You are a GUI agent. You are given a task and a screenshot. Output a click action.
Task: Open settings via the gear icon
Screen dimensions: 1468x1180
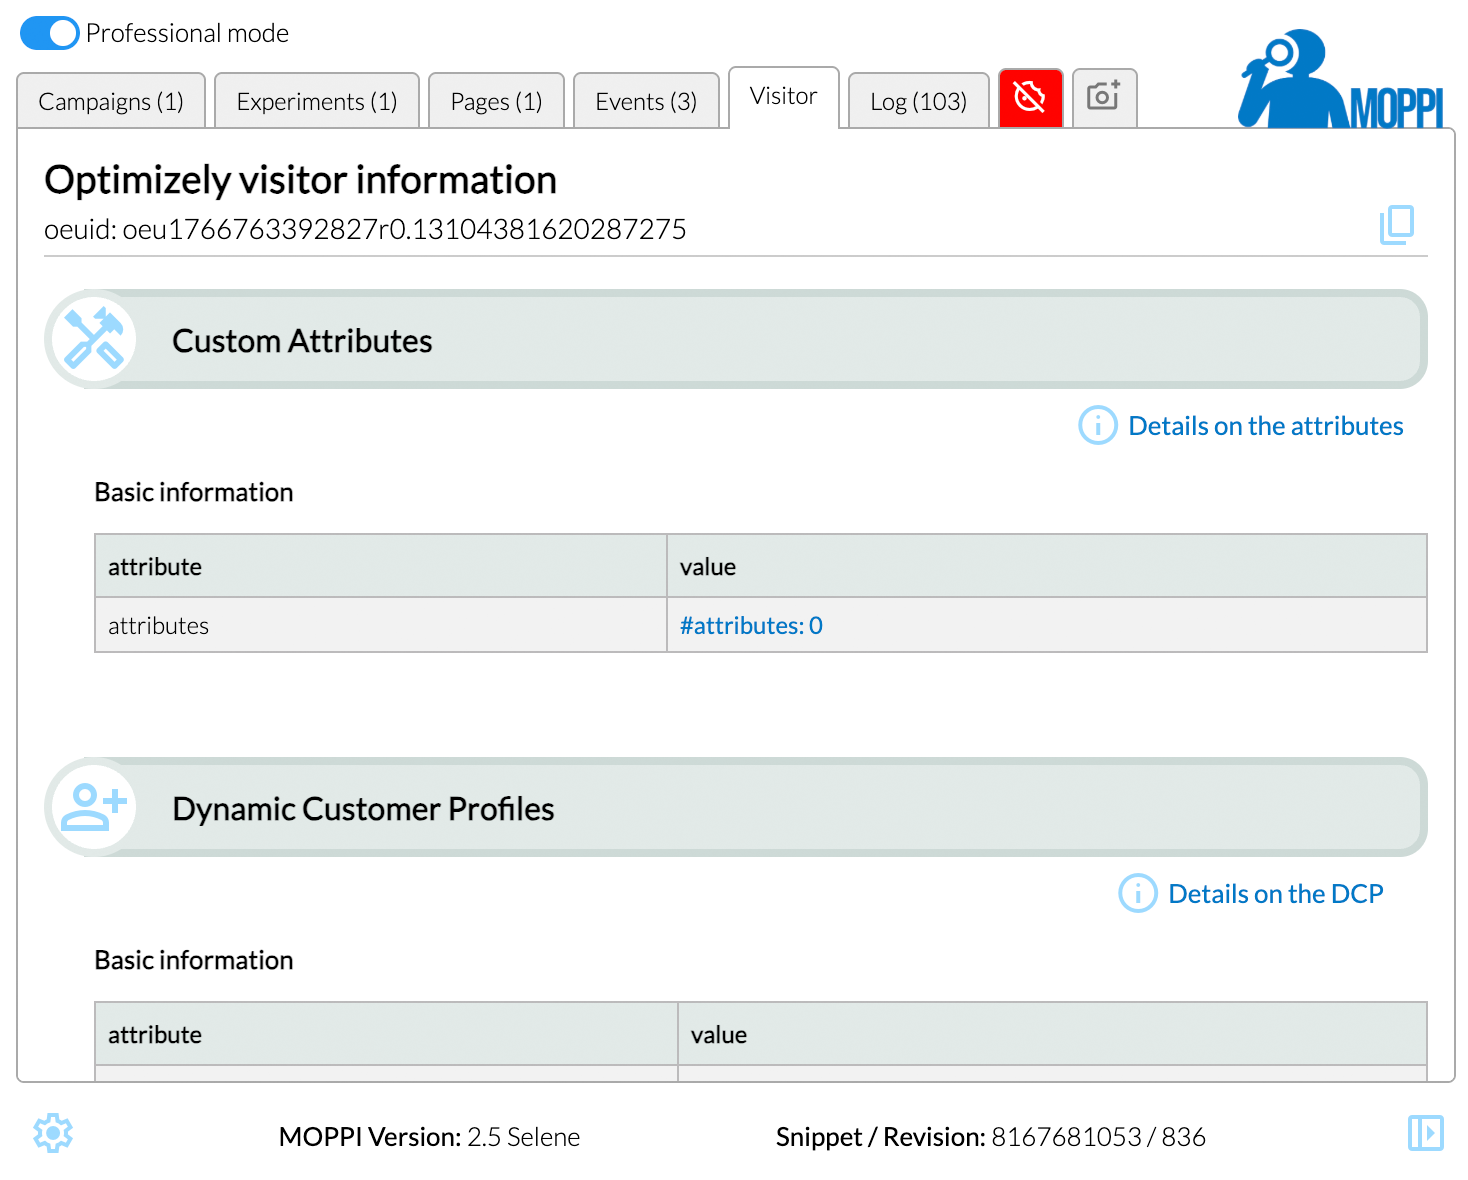point(53,1133)
